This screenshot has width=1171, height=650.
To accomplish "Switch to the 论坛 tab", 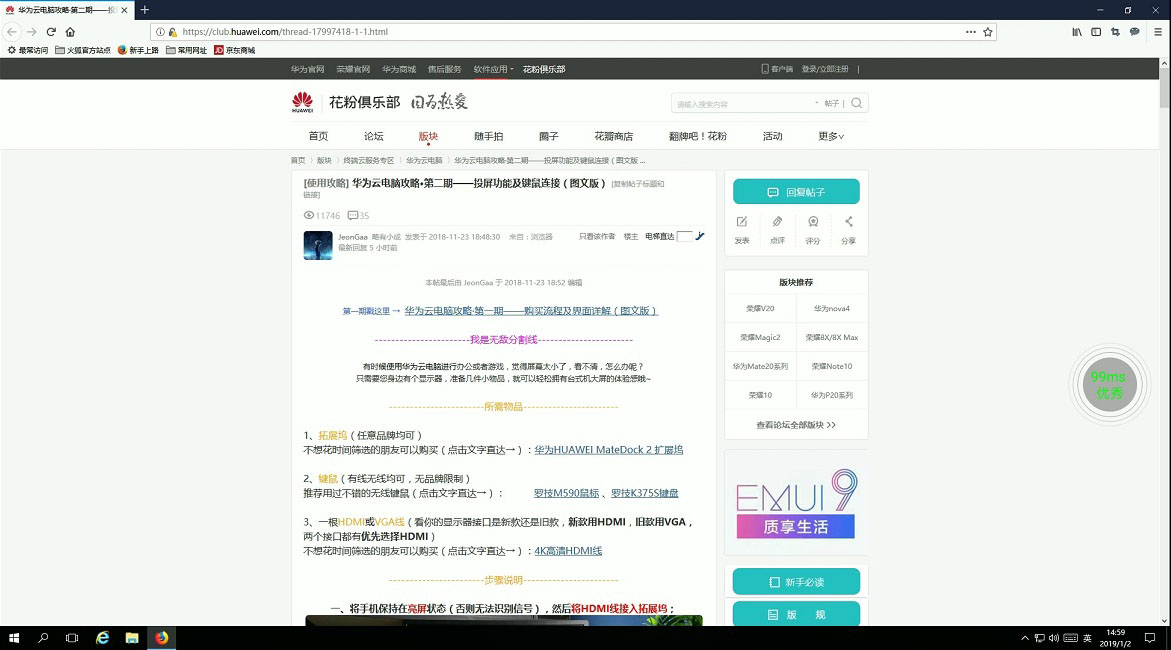I will click(372, 136).
